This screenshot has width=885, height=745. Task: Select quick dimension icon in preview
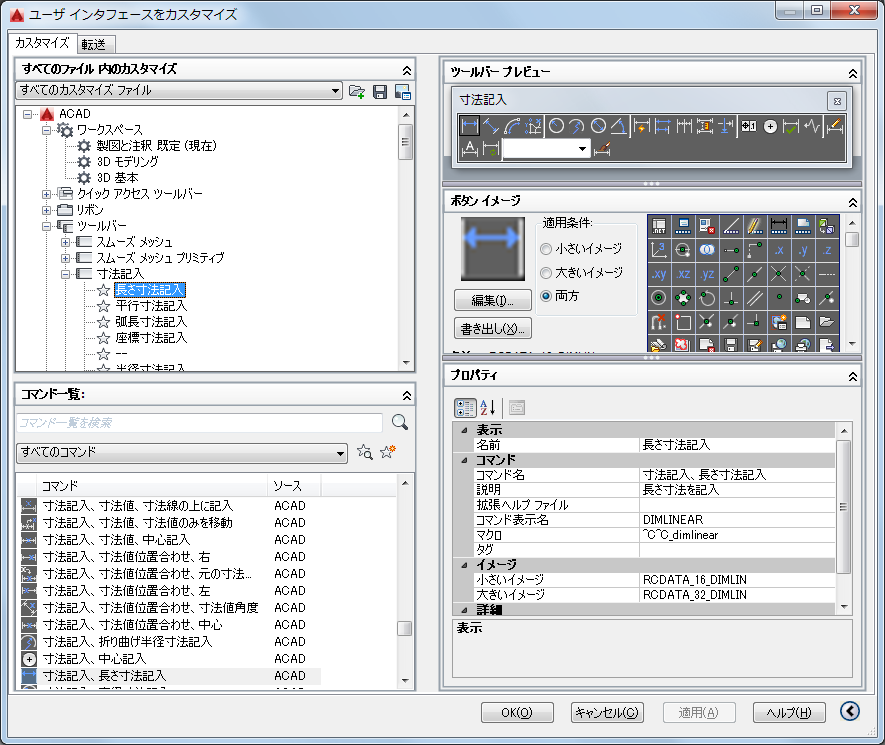(x=642, y=126)
